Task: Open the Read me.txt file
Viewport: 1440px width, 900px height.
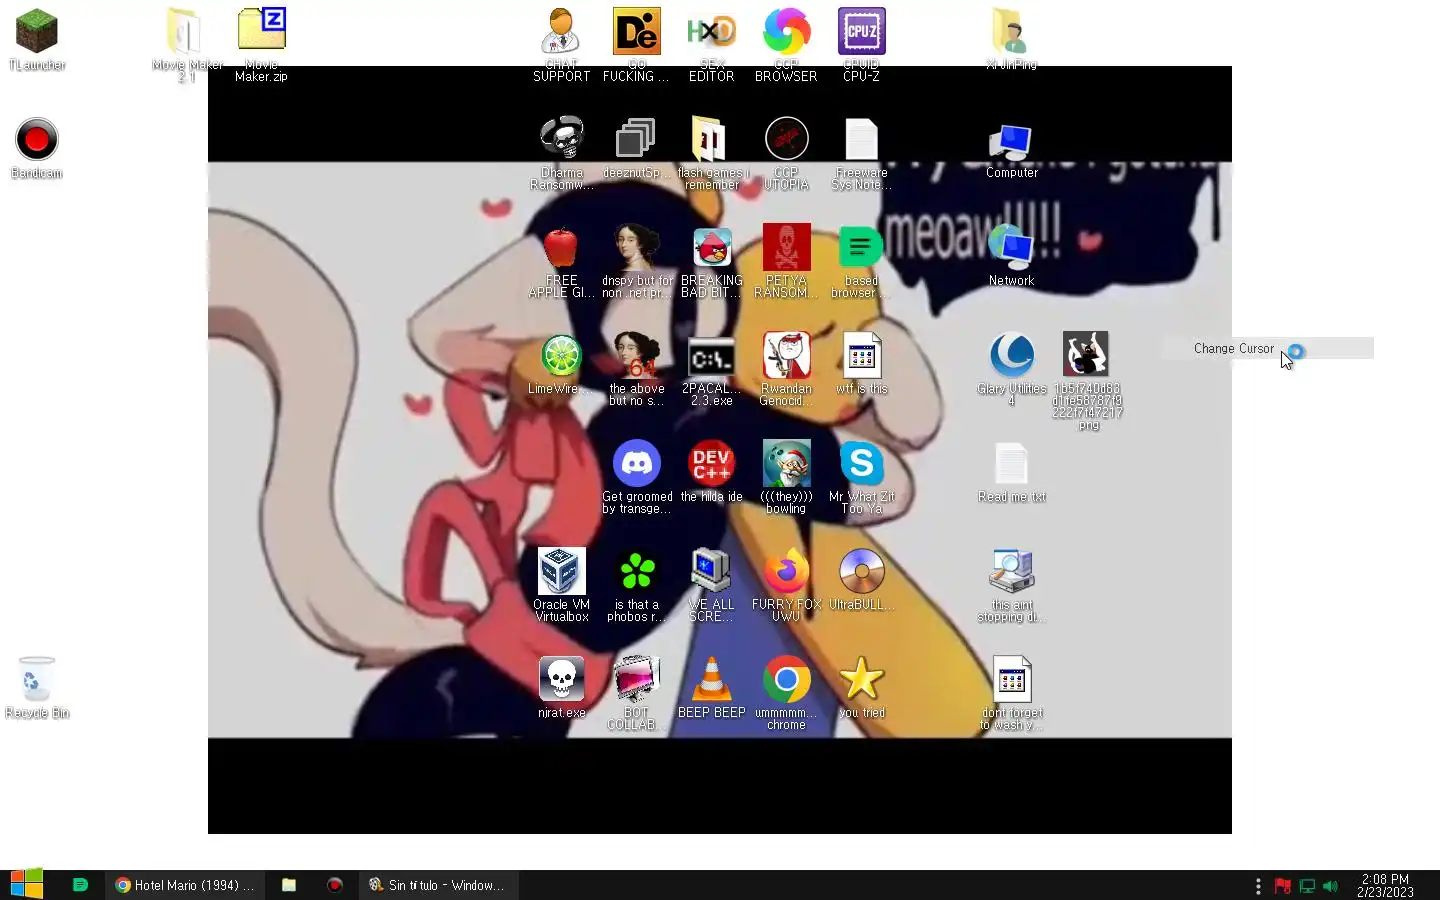Action: (1011, 464)
